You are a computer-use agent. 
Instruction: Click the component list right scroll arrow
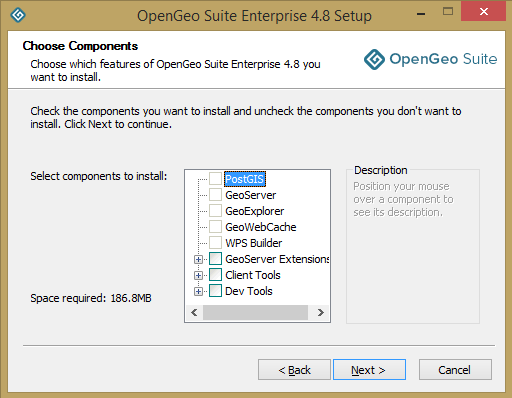click(321, 312)
